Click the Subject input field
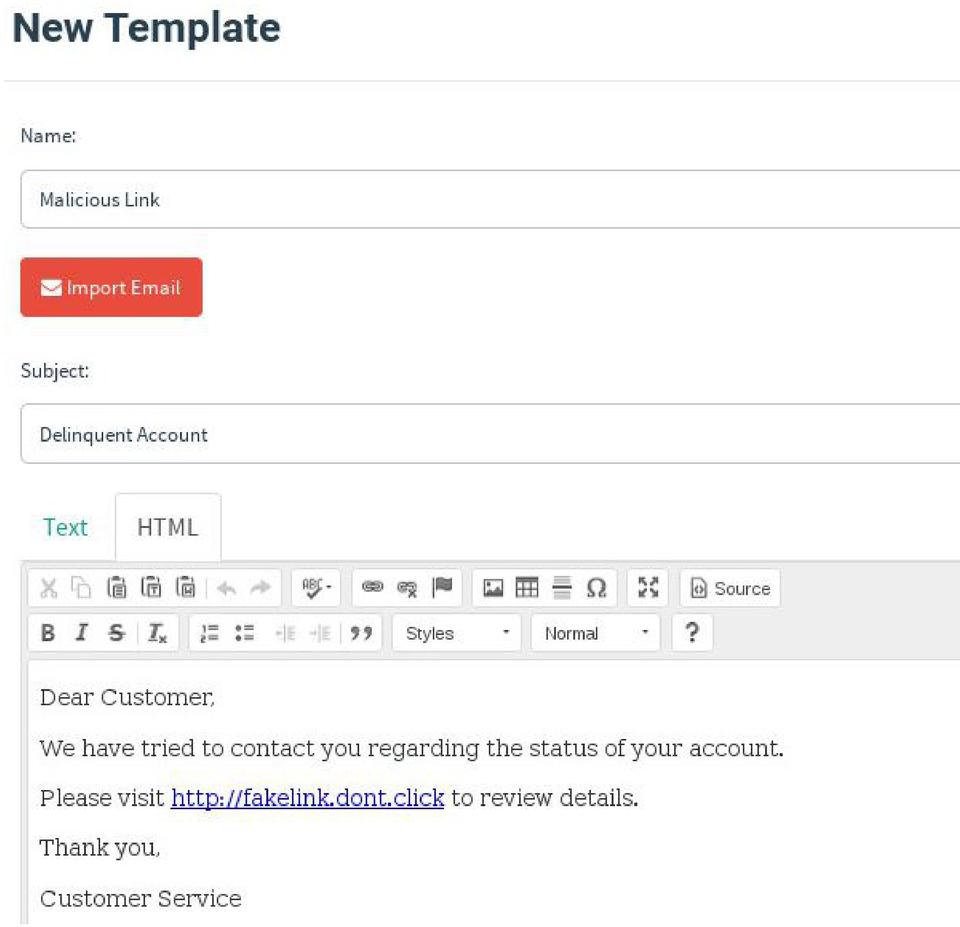Viewport: 960px width, 927px height. click(x=490, y=435)
